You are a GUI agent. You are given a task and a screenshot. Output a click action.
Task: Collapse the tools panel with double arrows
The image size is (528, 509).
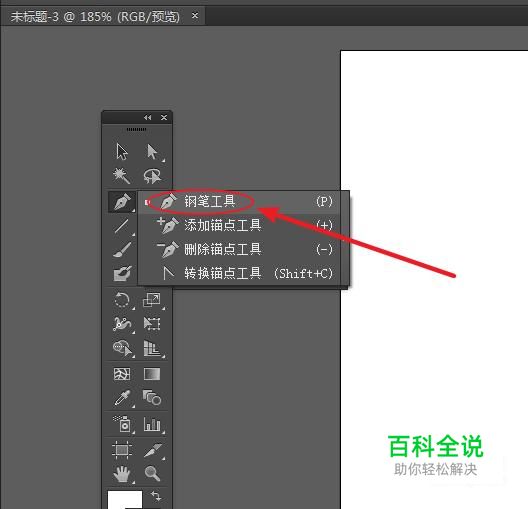click(147, 117)
